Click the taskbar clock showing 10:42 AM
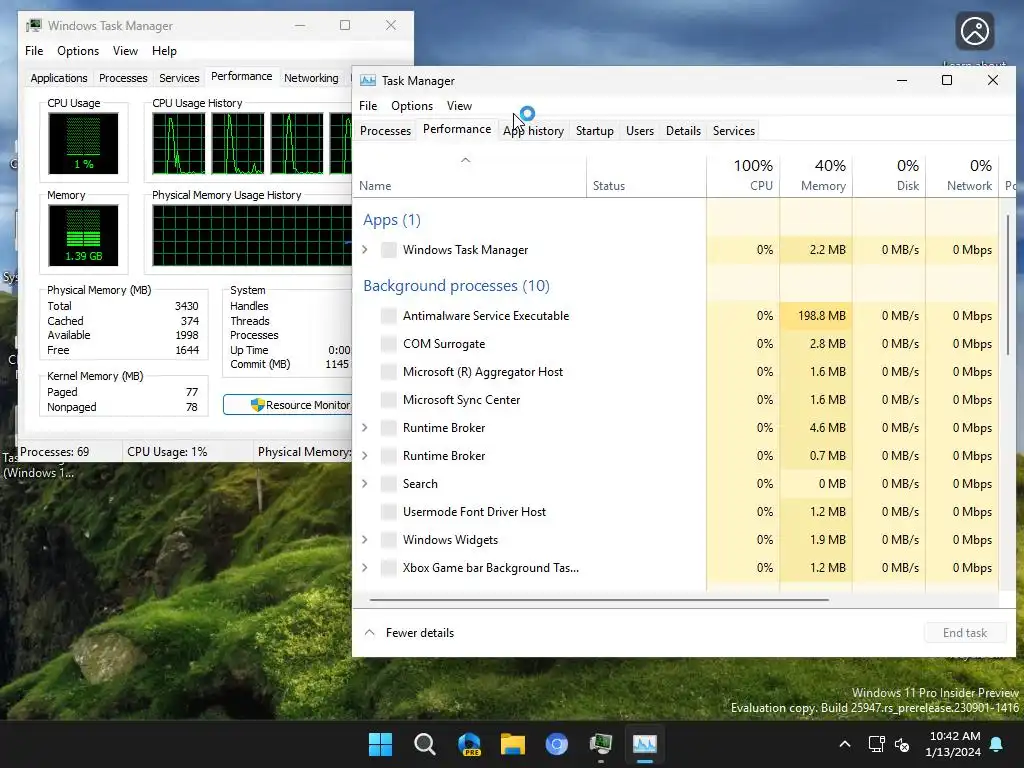The width and height of the screenshot is (1024, 768). [x=954, y=744]
